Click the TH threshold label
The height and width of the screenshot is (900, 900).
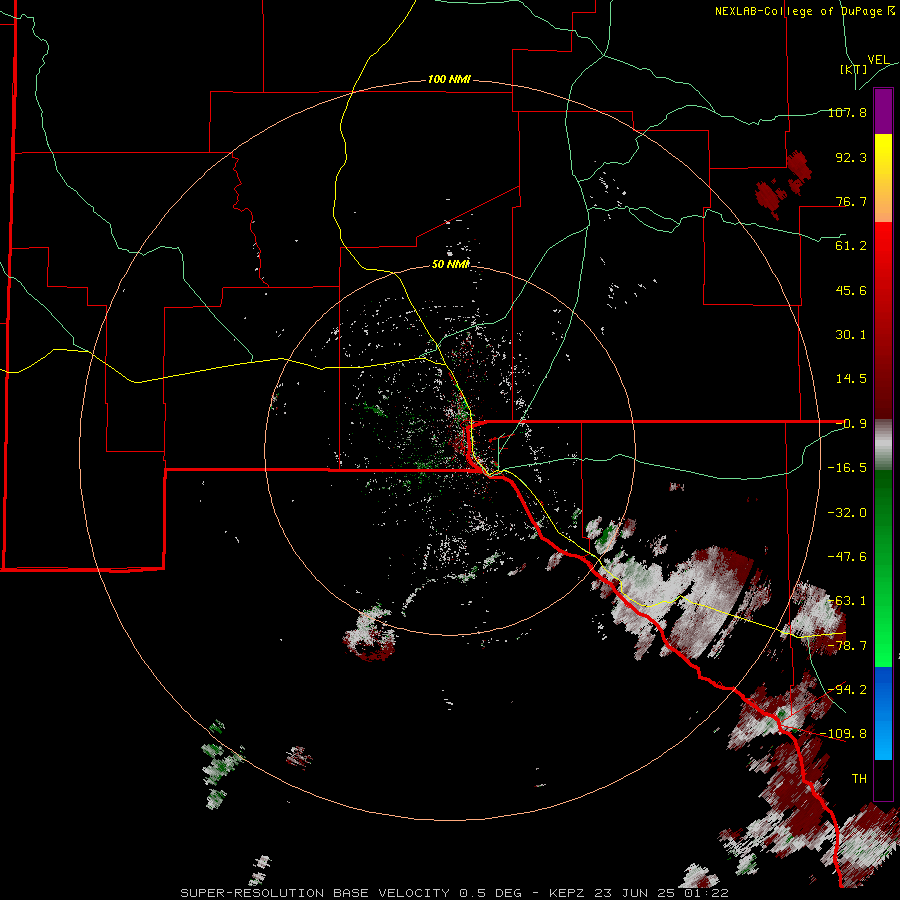(859, 779)
